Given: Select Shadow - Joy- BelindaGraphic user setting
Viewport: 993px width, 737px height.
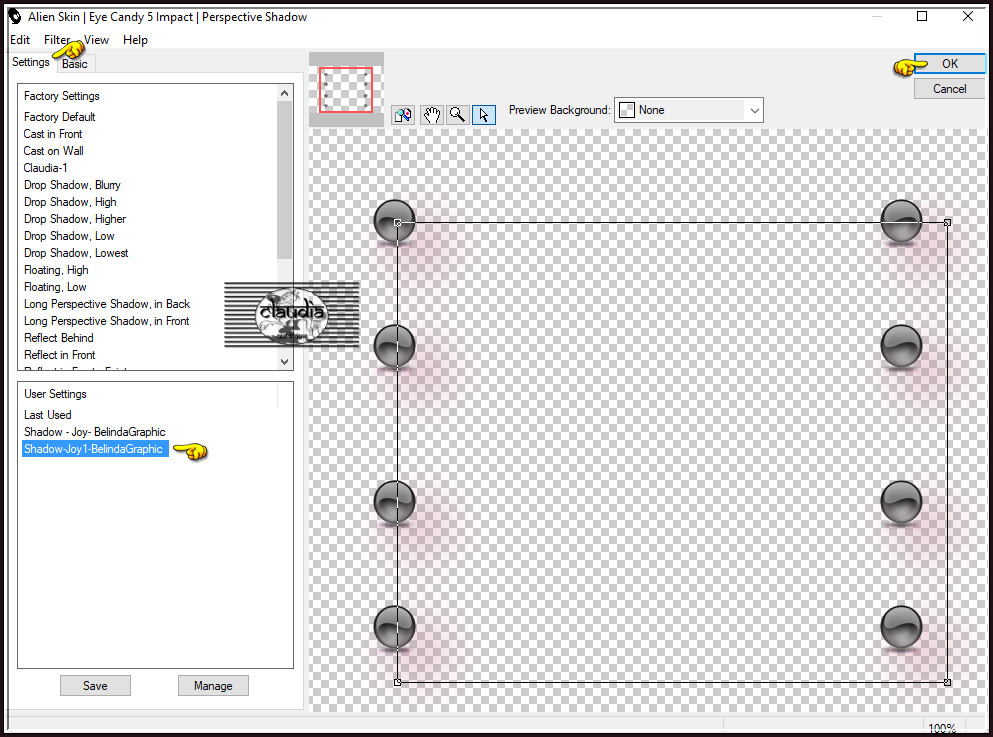Looking at the screenshot, I should coord(95,432).
